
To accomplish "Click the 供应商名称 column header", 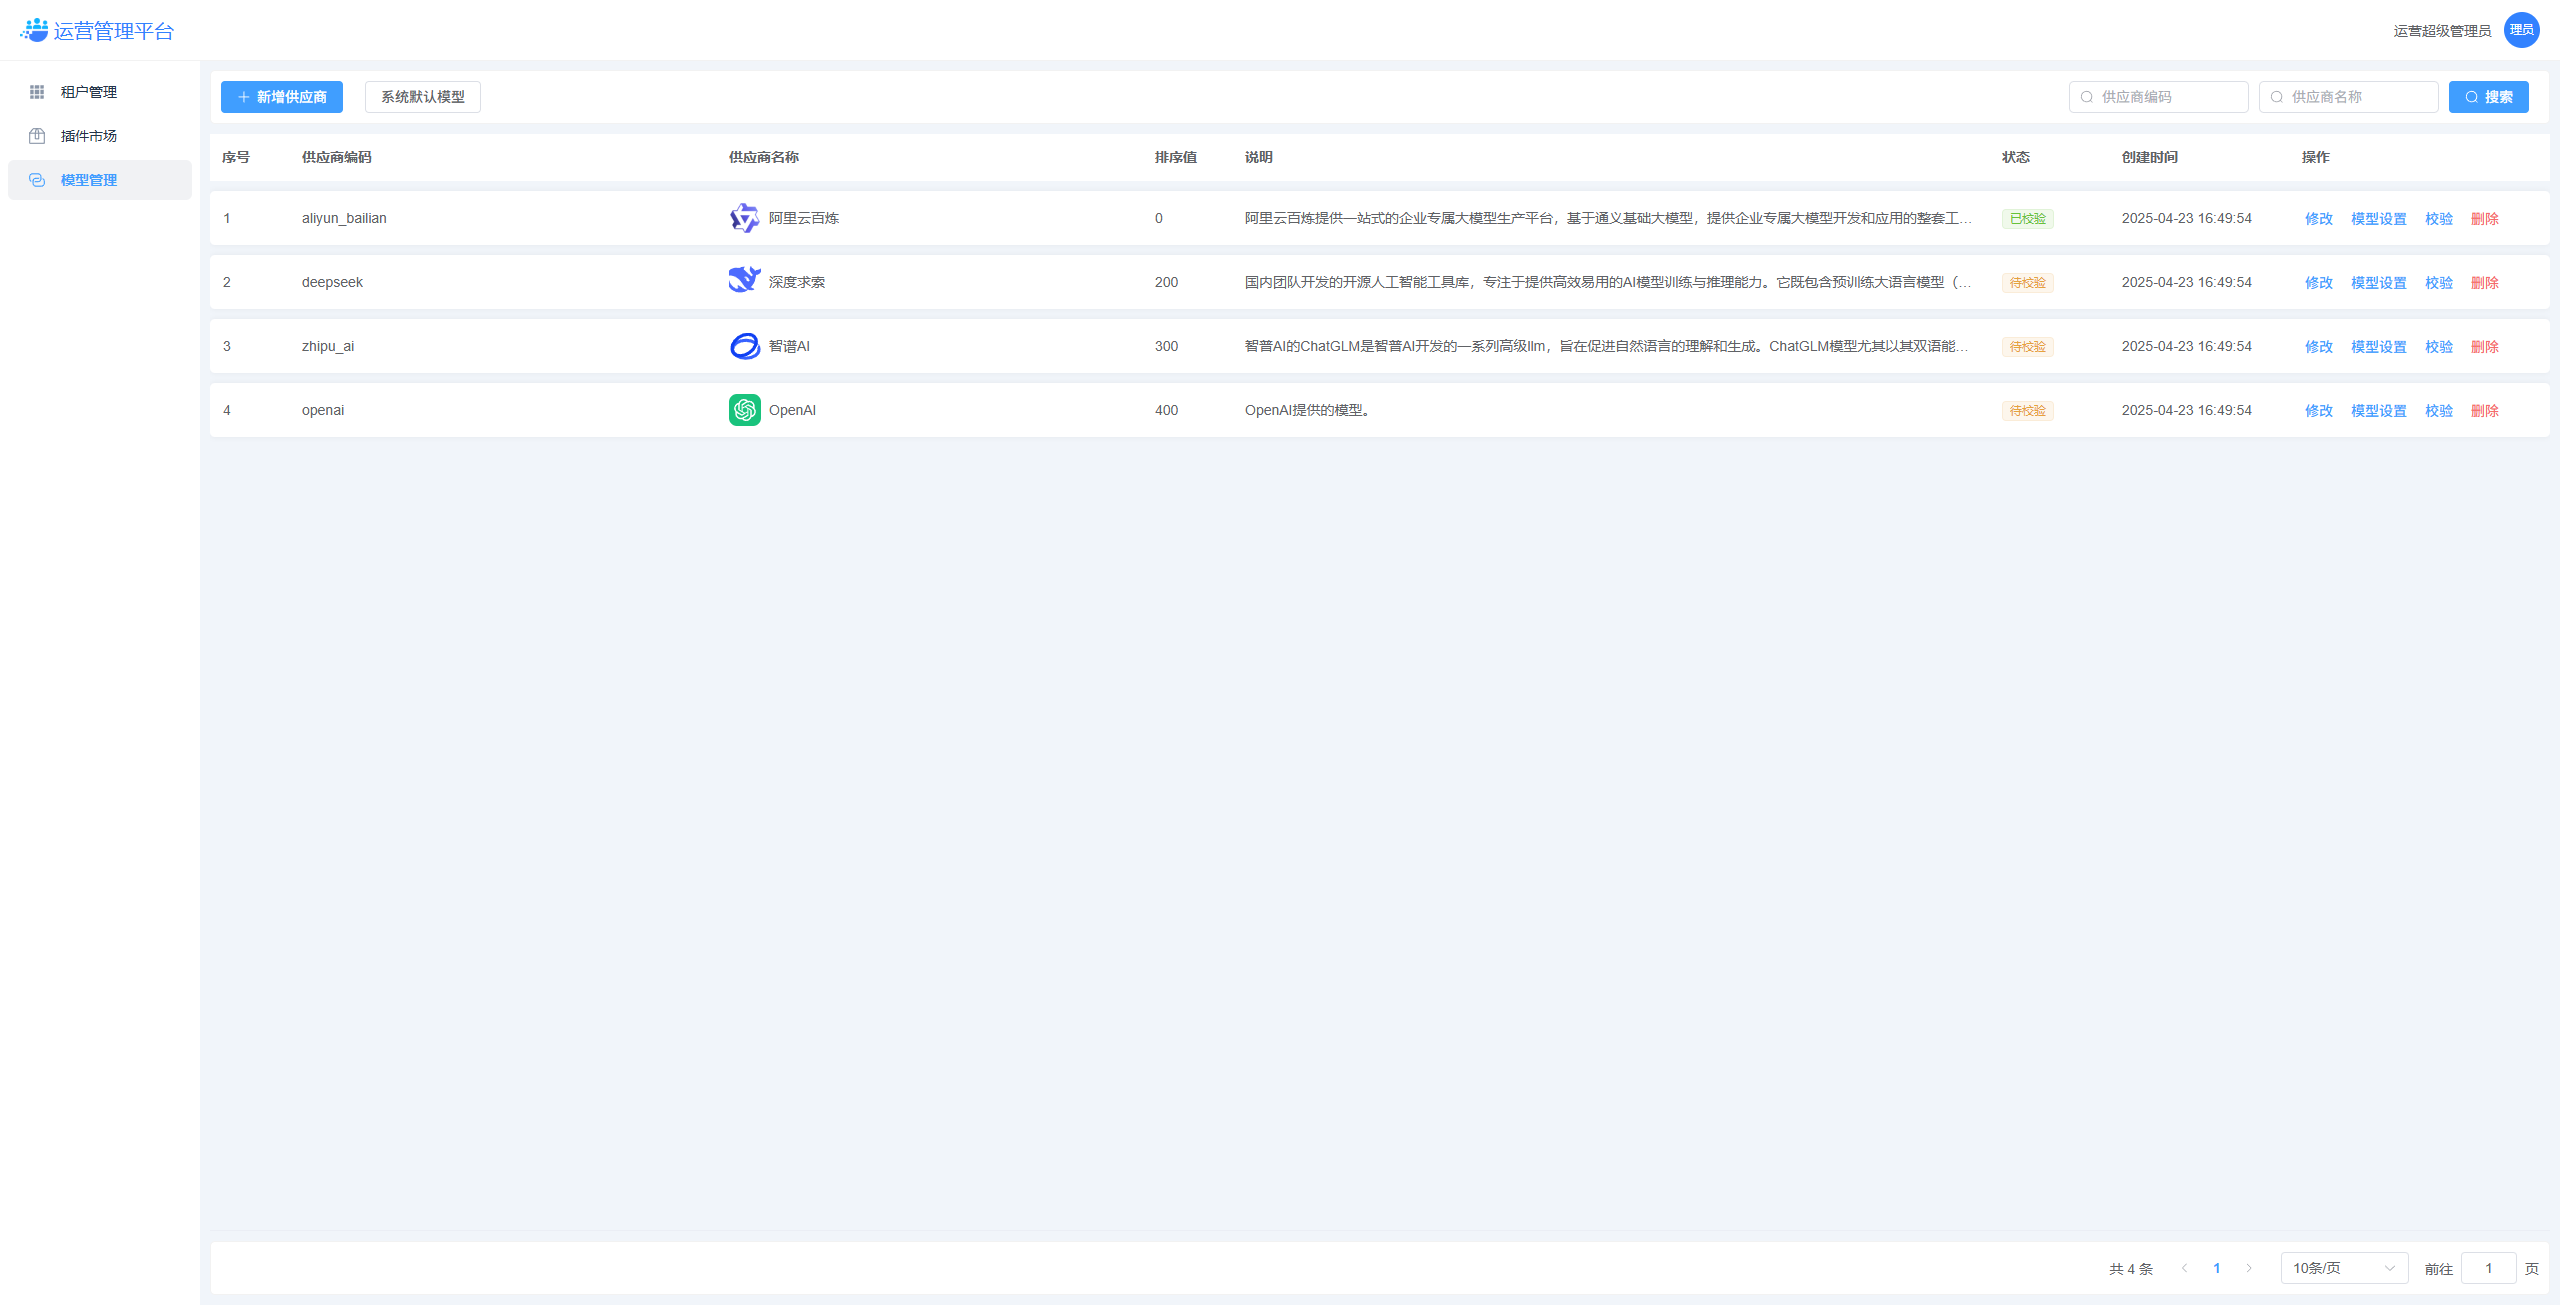I will [x=764, y=157].
